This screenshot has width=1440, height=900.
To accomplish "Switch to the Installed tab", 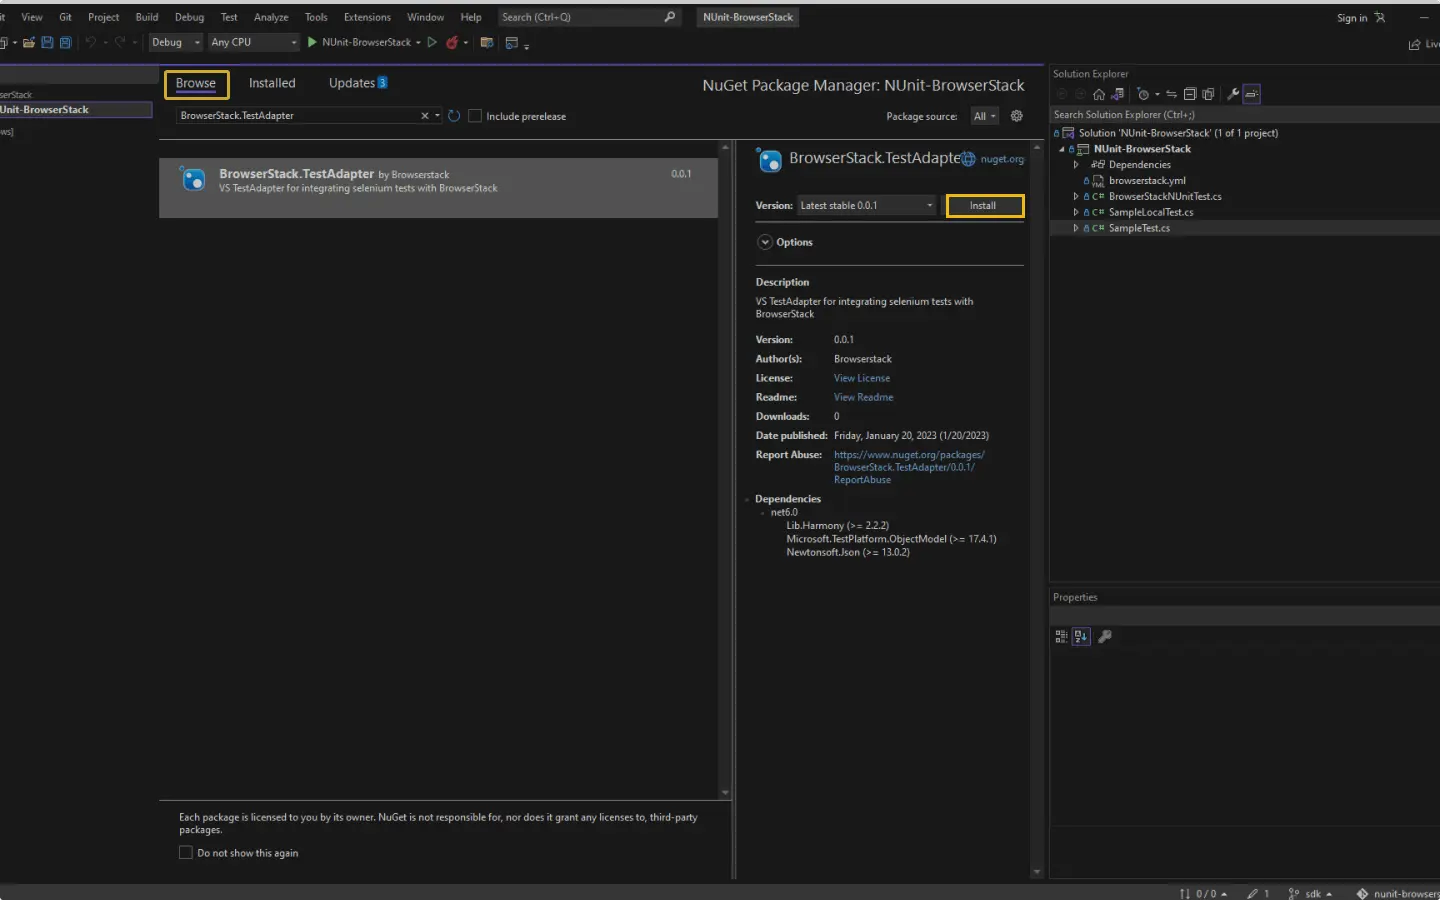I will pyautogui.click(x=272, y=84).
